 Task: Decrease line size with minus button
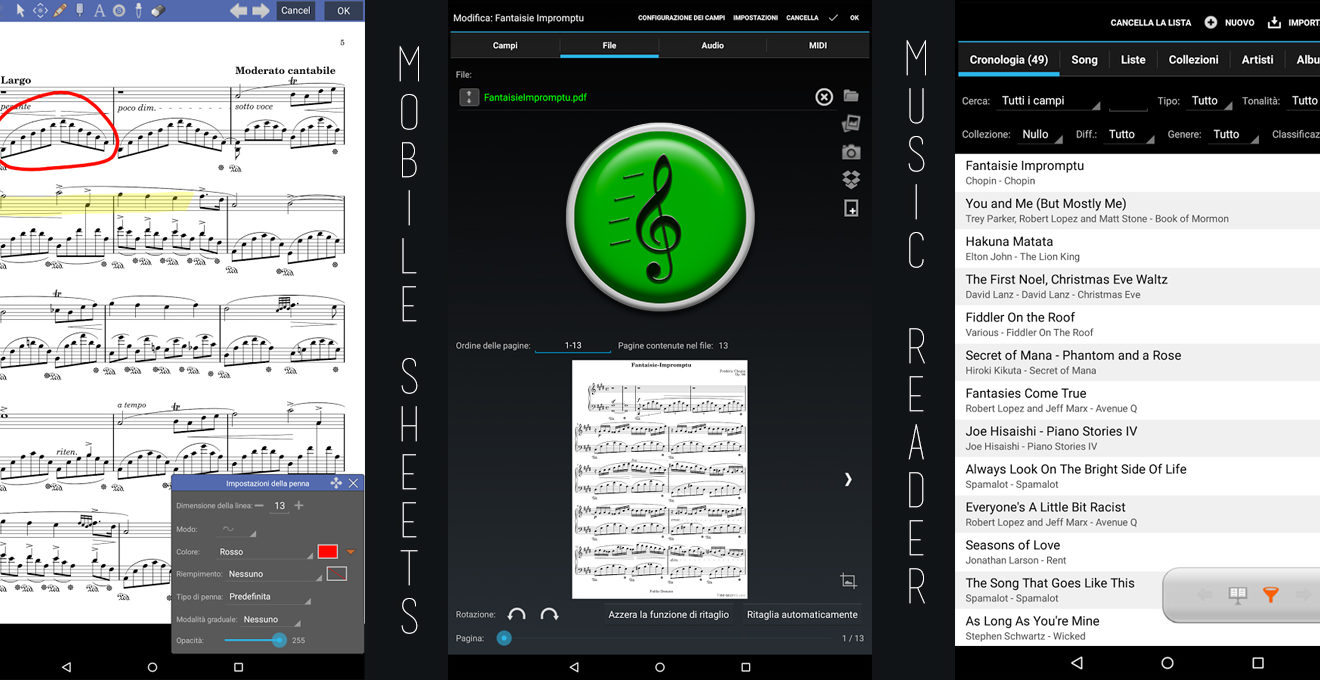[x=259, y=506]
